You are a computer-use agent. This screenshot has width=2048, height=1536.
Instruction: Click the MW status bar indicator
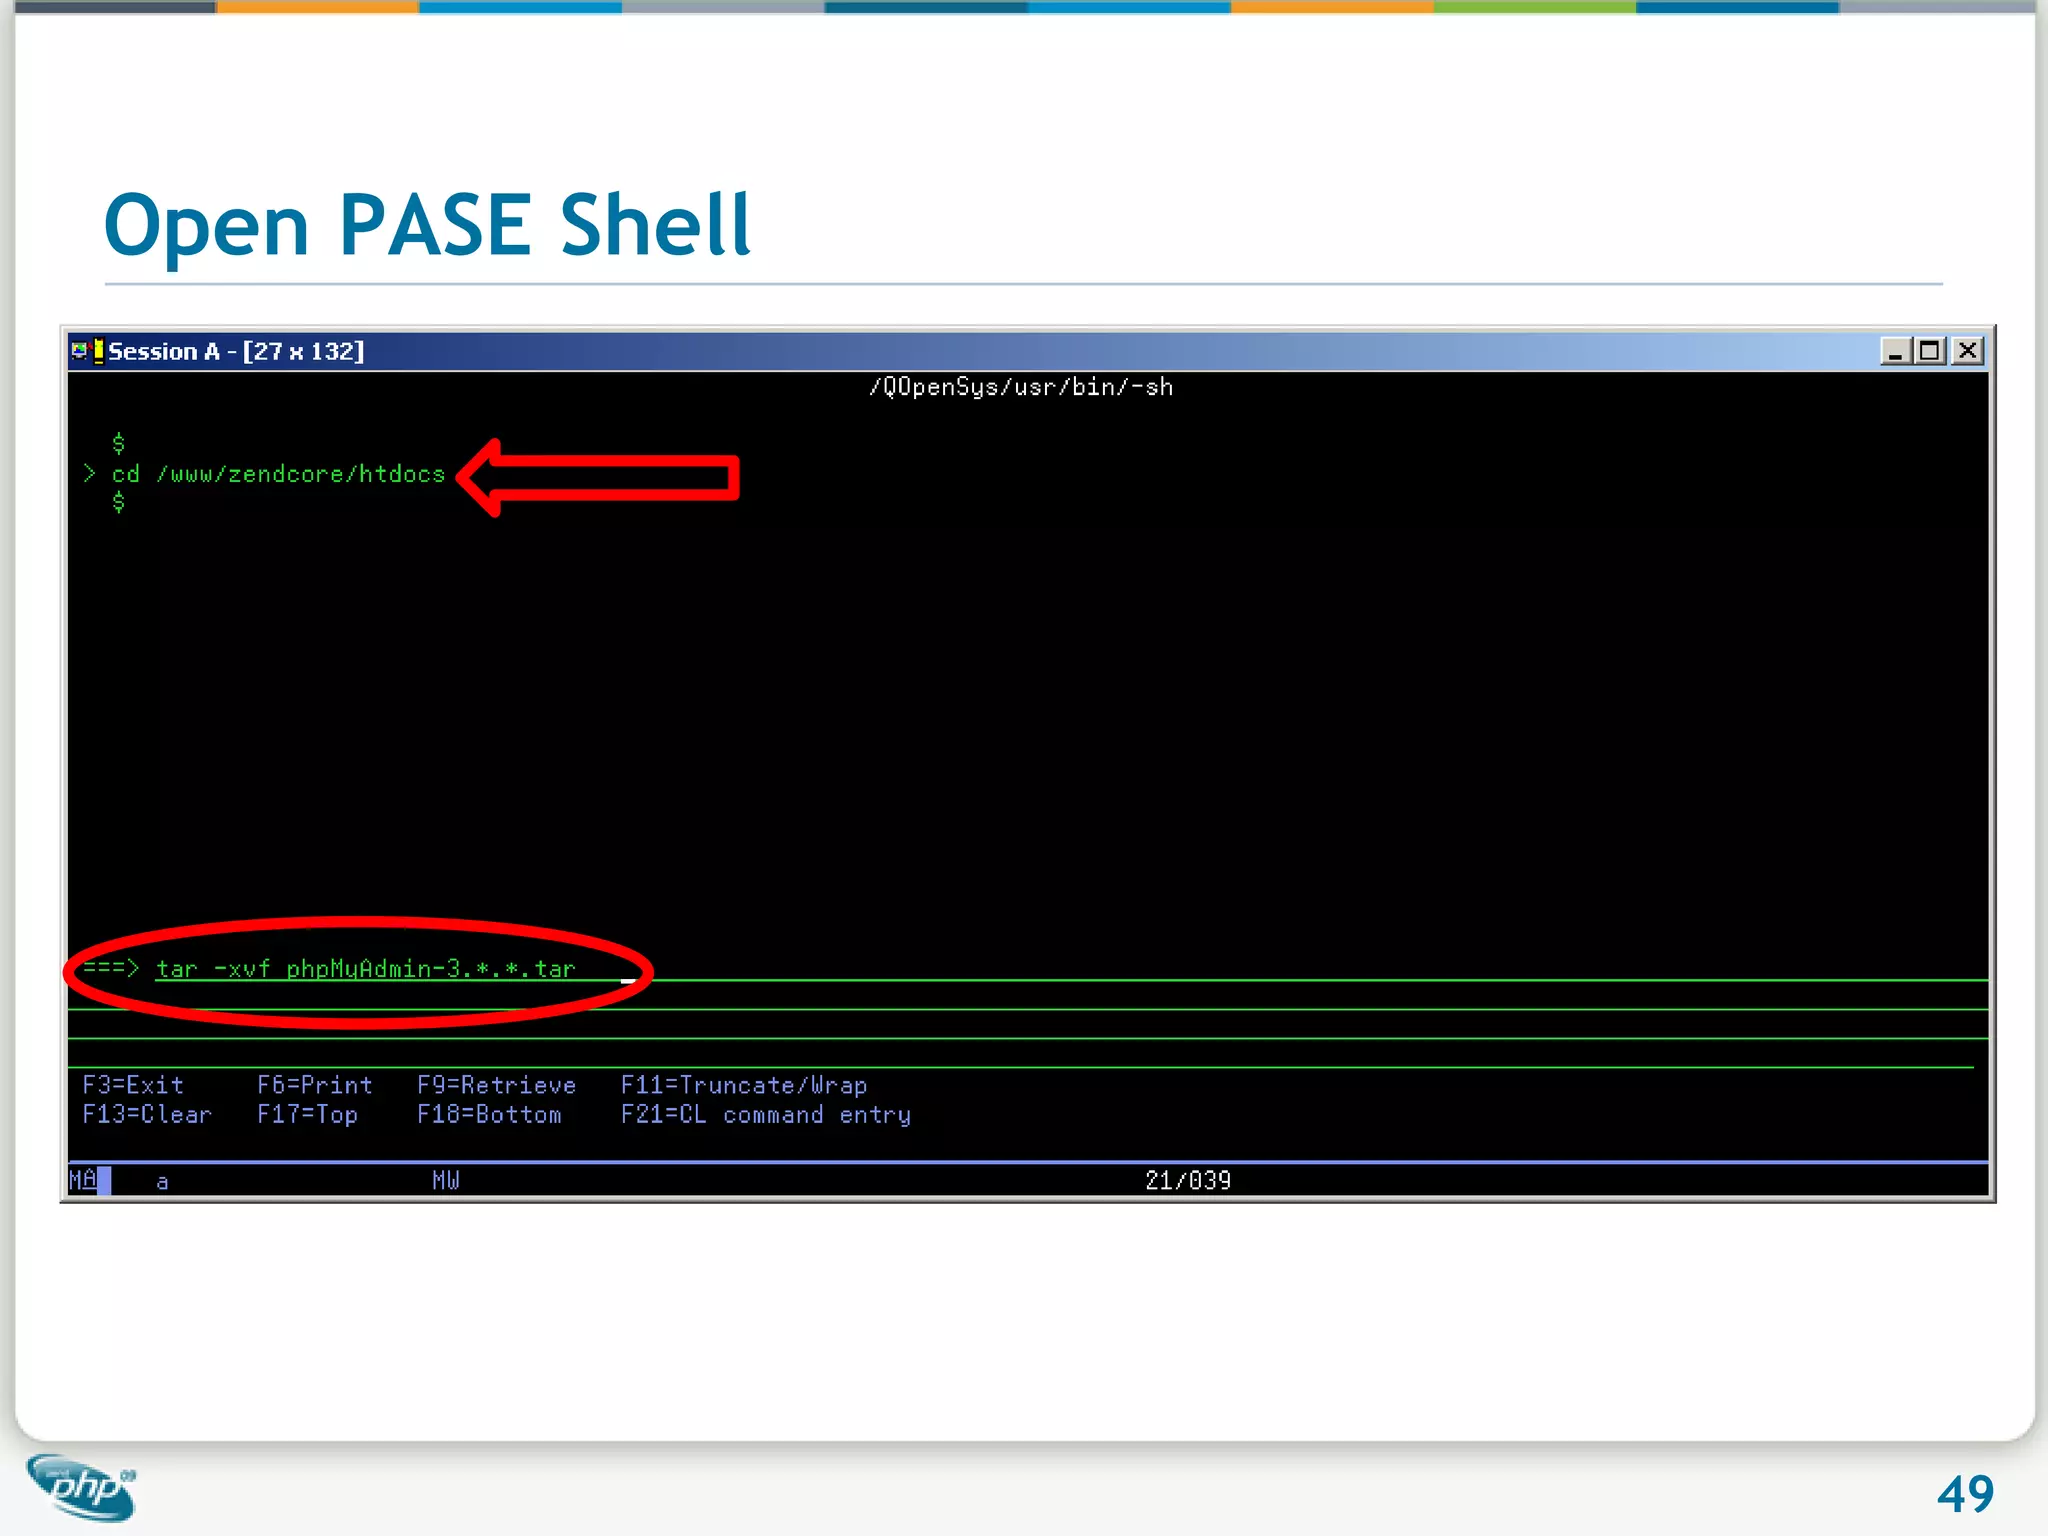tap(446, 1180)
